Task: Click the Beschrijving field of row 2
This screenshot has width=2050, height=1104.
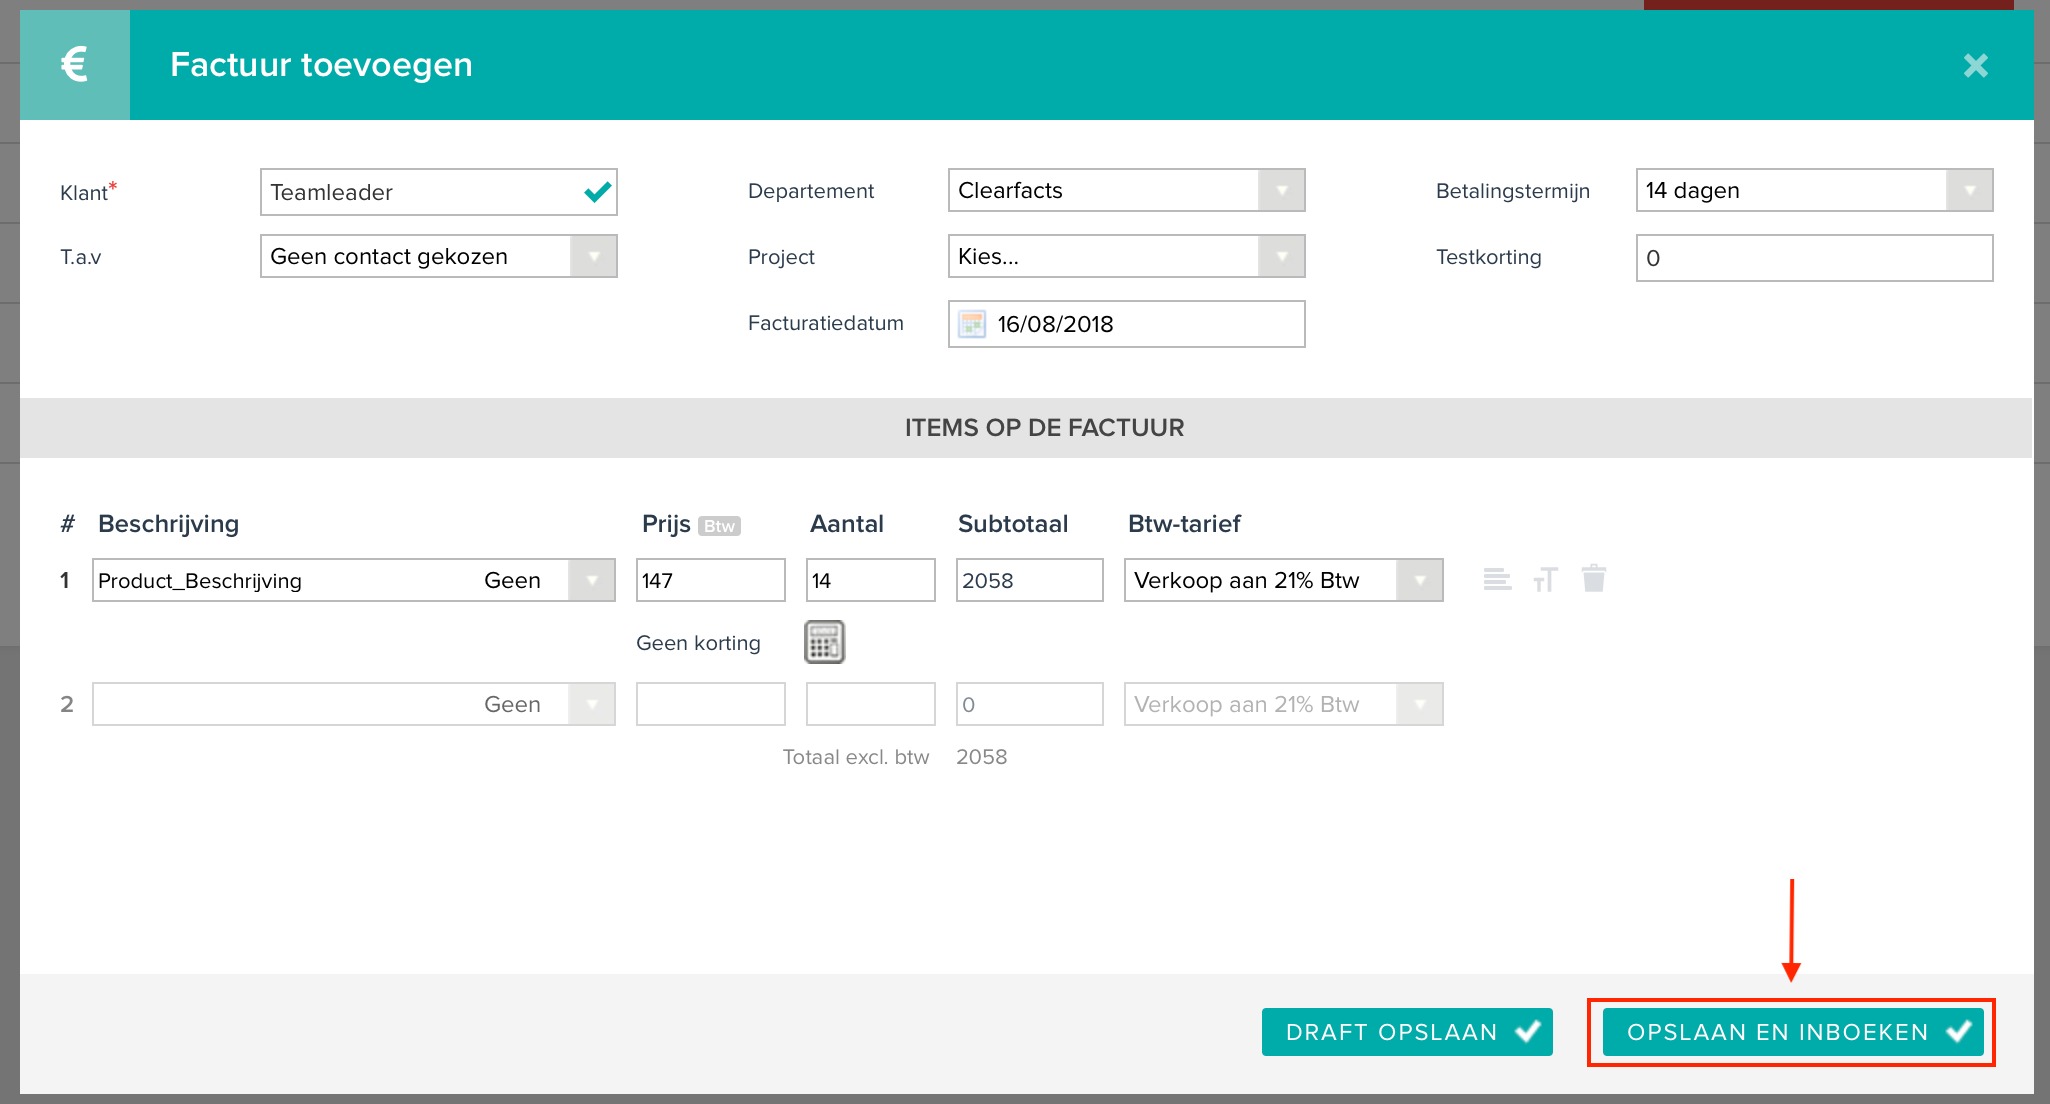Action: coord(283,704)
